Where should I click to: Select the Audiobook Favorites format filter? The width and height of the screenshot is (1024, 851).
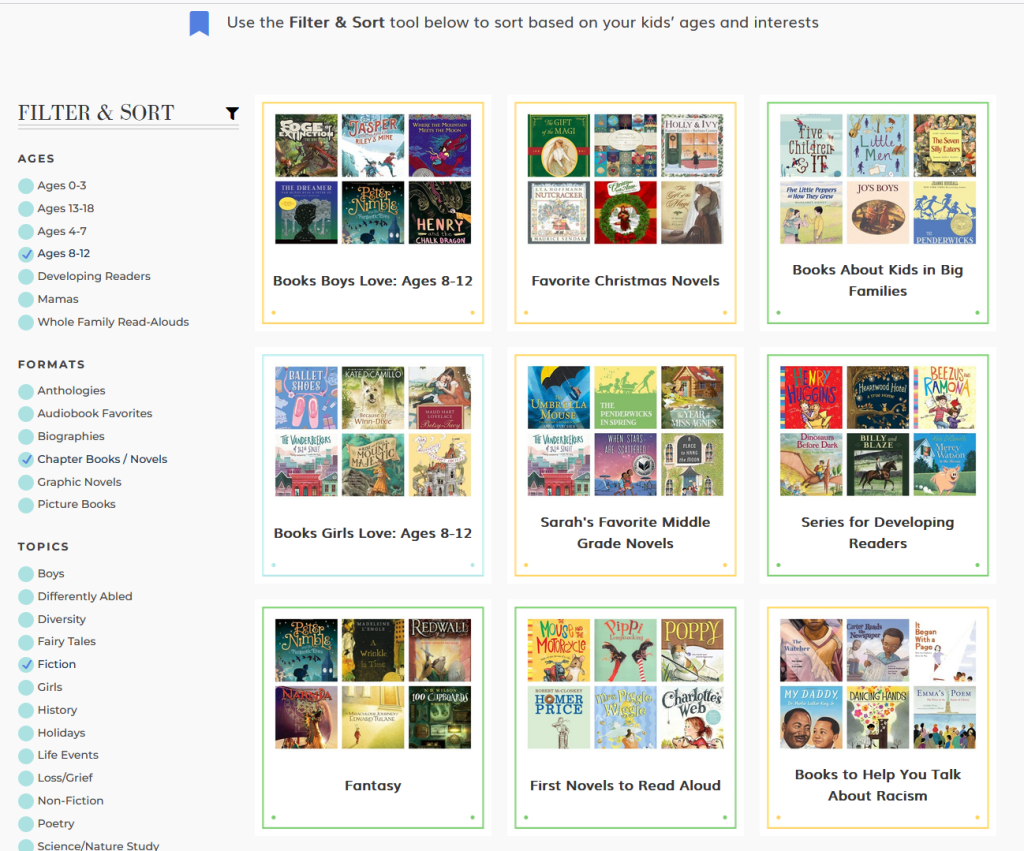click(26, 414)
